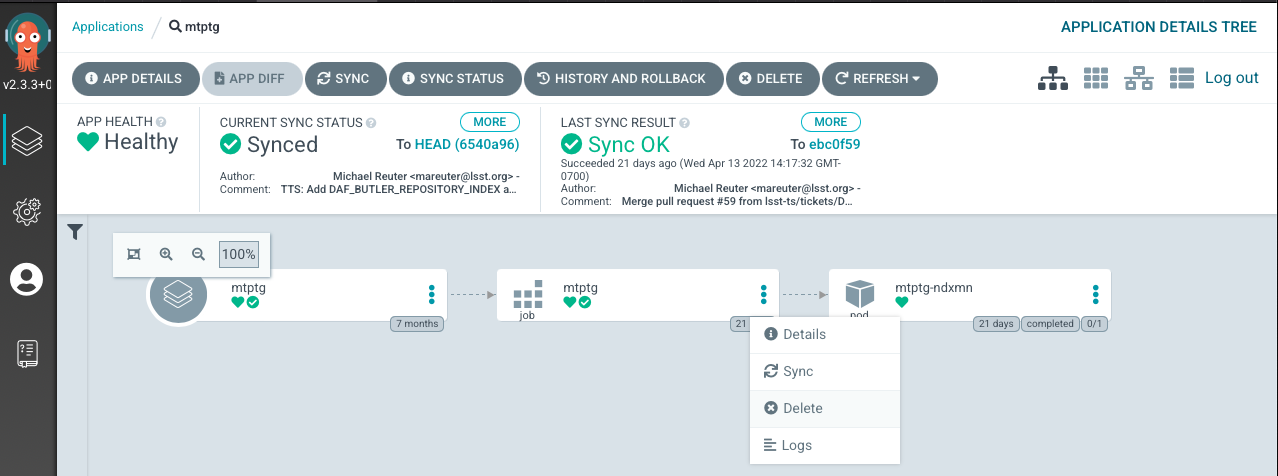The image size is (1278, 476).
Task: Click the Log out link
Action: pos(1231,78)
